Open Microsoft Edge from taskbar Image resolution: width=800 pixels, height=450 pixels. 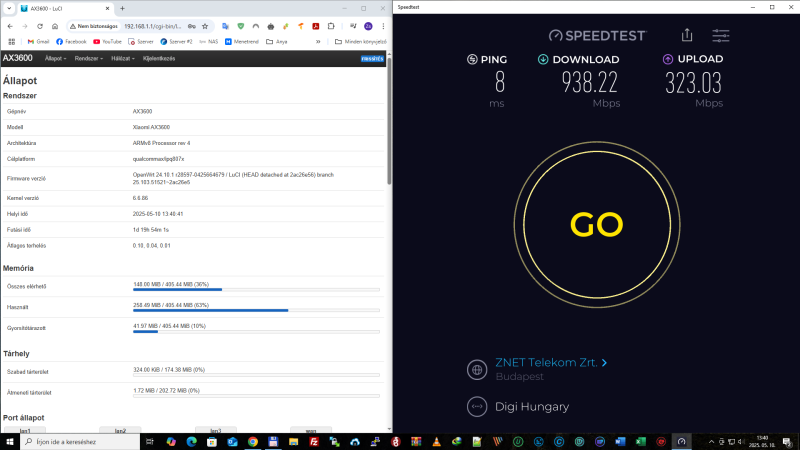pyautogui.click(x=191, y=442)
